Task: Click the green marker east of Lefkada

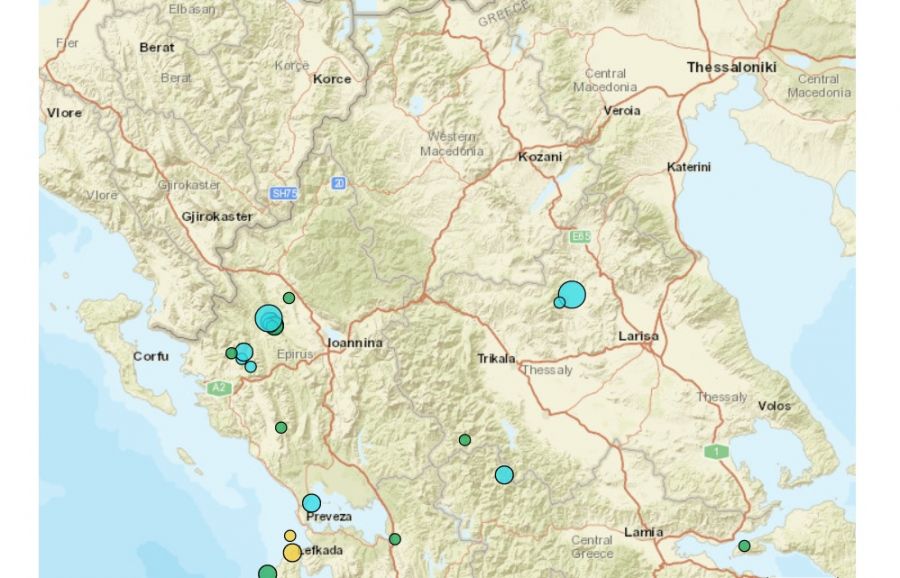Action: (395, 539)
